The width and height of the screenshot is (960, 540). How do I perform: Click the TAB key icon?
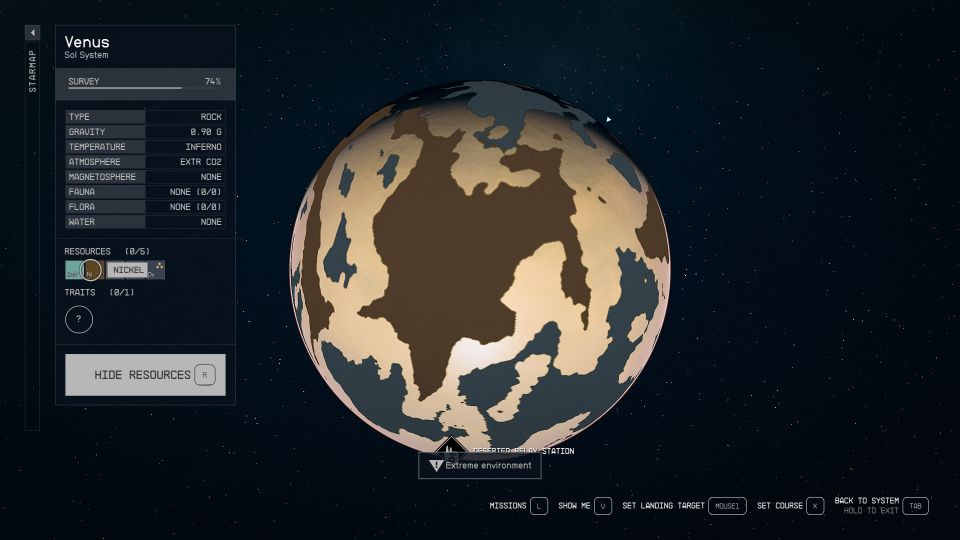916,506
